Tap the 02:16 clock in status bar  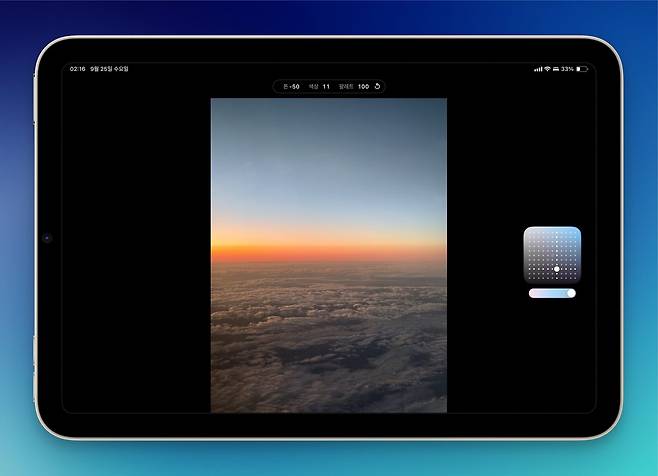pyautogui.click(x=77, y=69)
